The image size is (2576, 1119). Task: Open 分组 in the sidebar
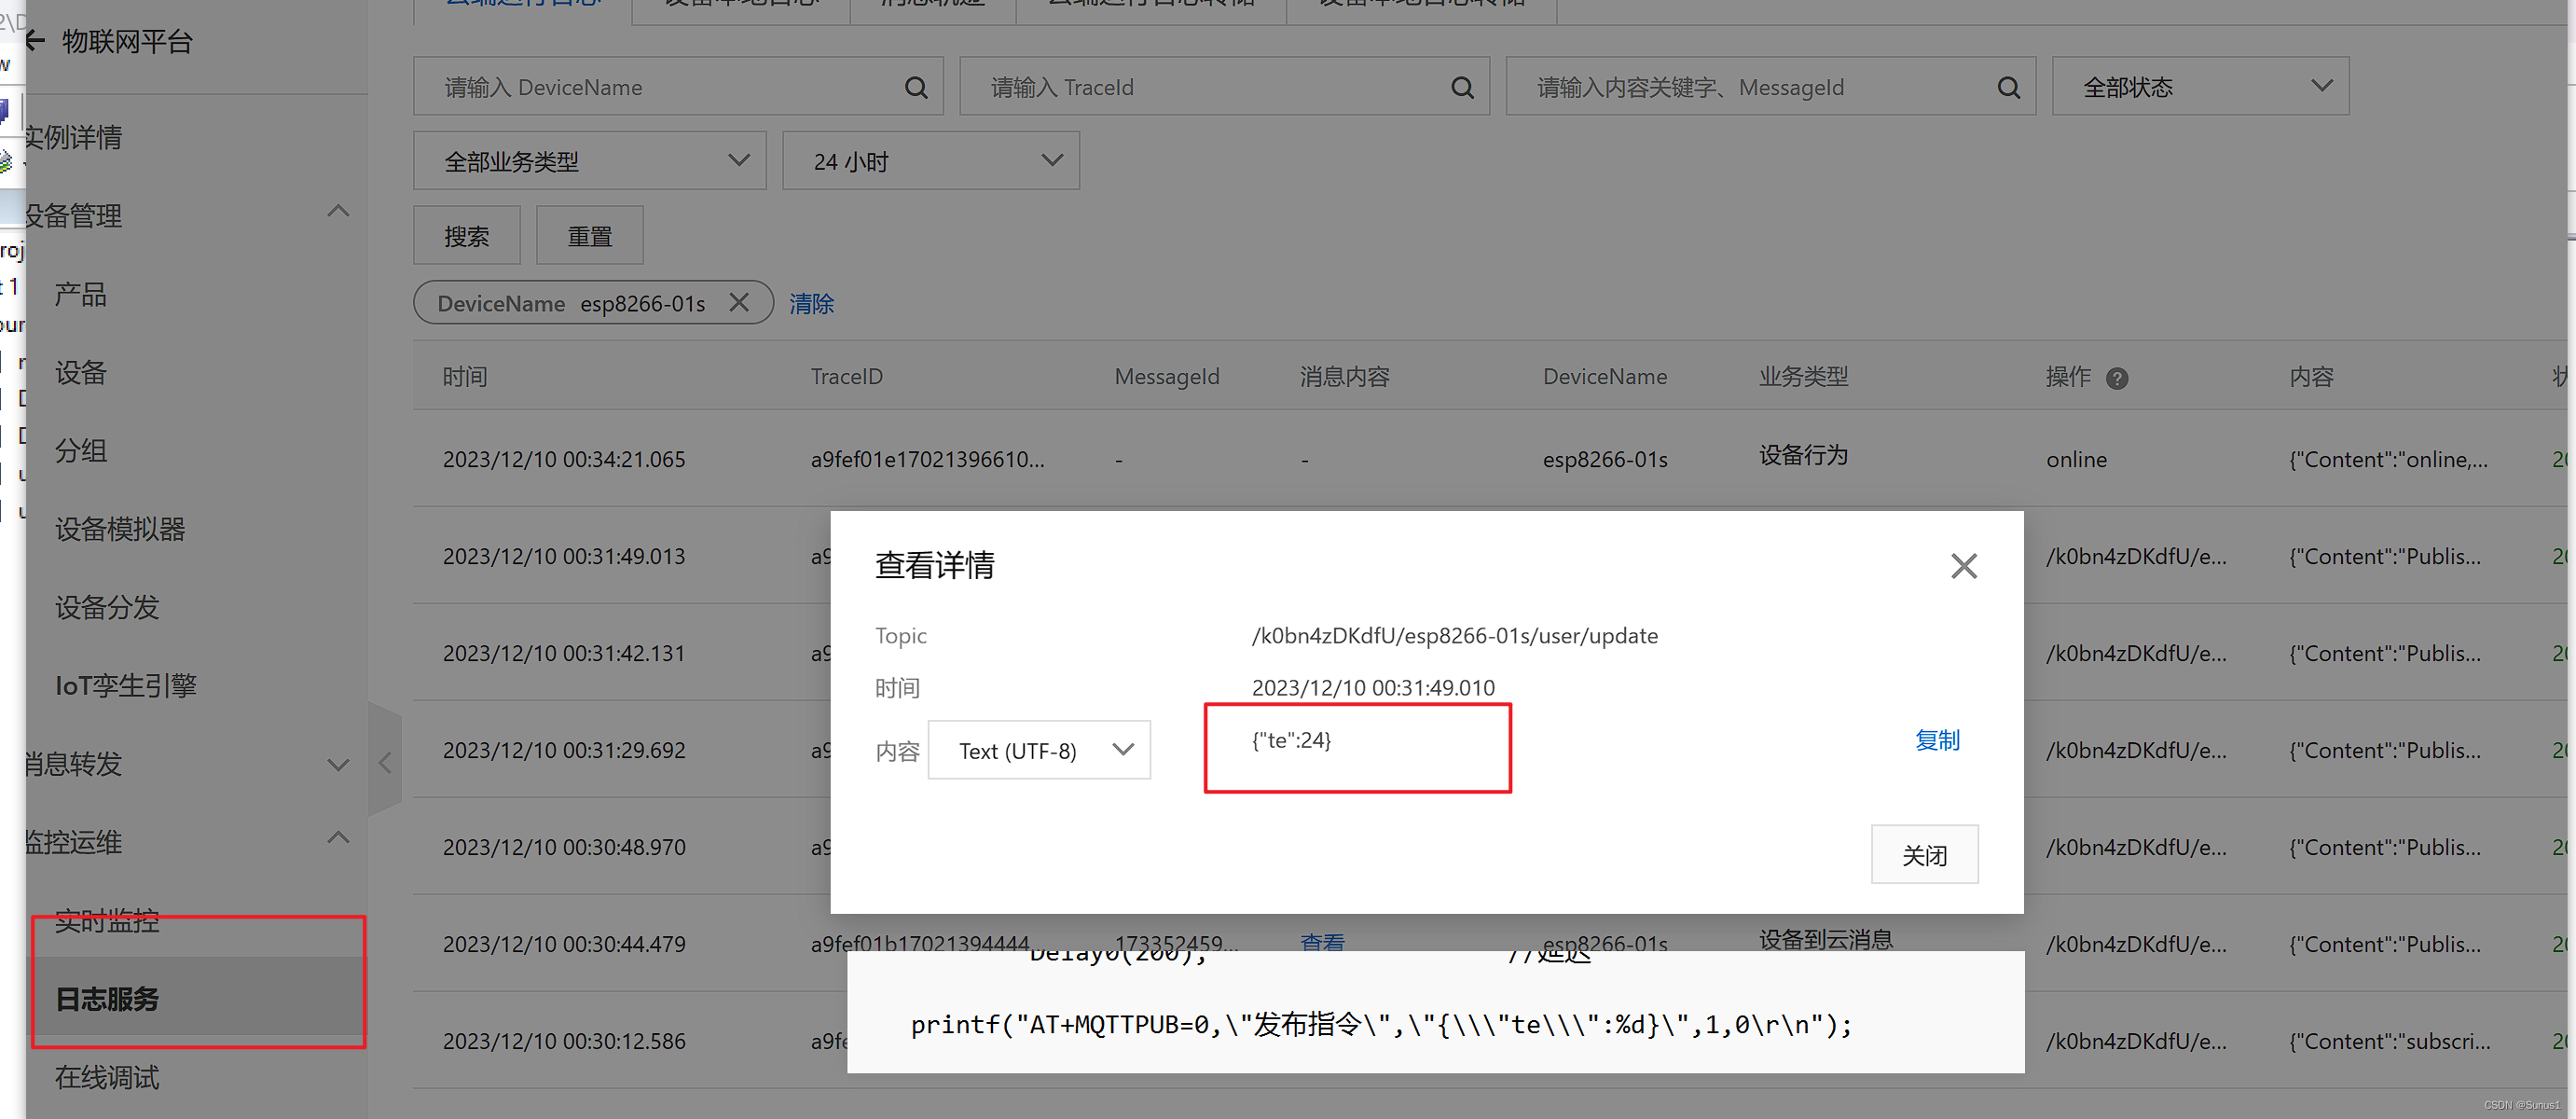(x=80, y=450)
